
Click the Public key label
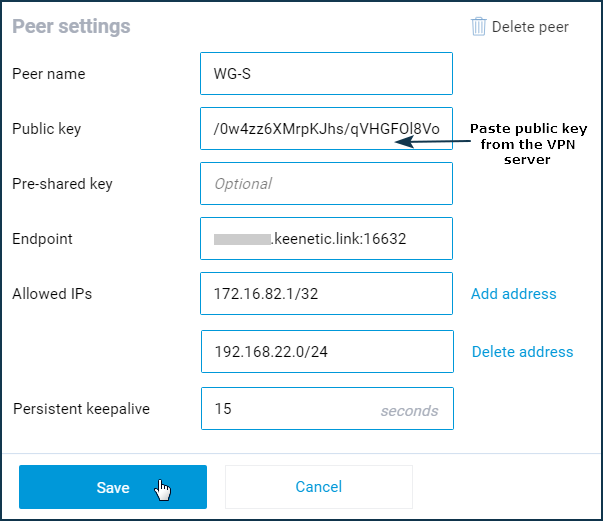(47, 129)
